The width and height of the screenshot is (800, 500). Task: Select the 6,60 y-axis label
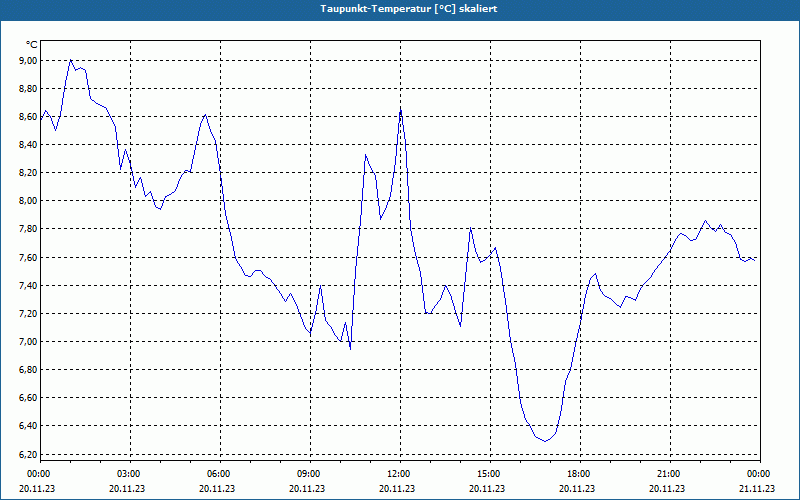(29, 398)
